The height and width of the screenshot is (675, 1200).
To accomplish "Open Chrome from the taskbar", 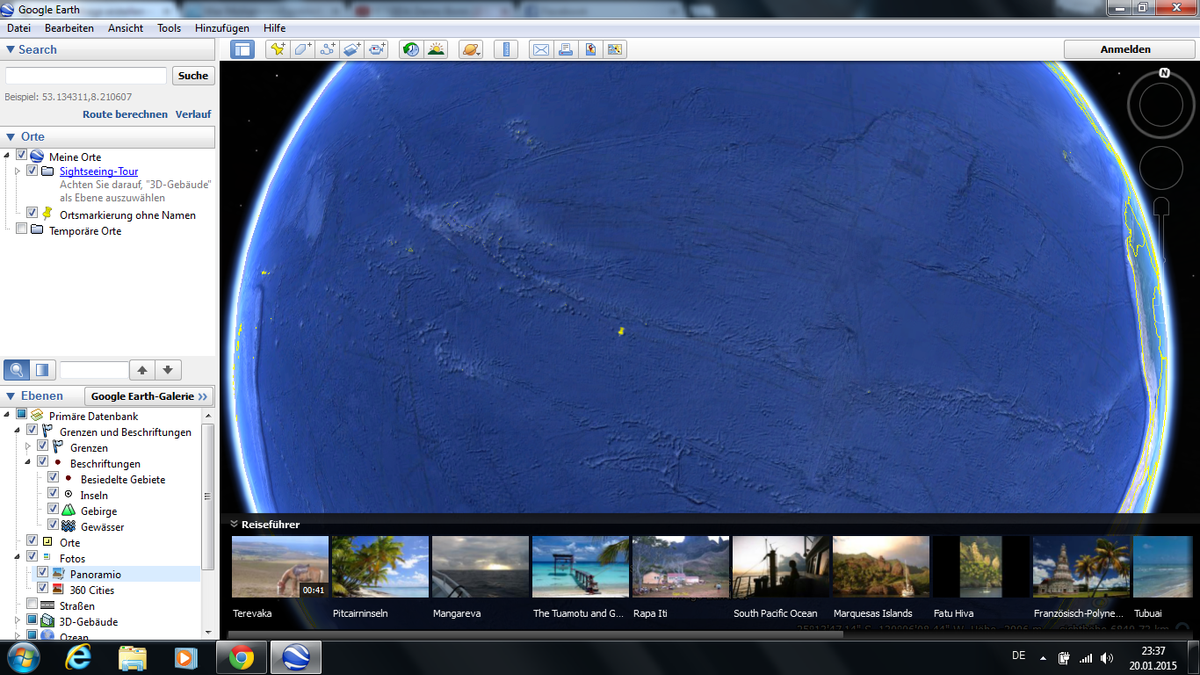I will [240, 657].
